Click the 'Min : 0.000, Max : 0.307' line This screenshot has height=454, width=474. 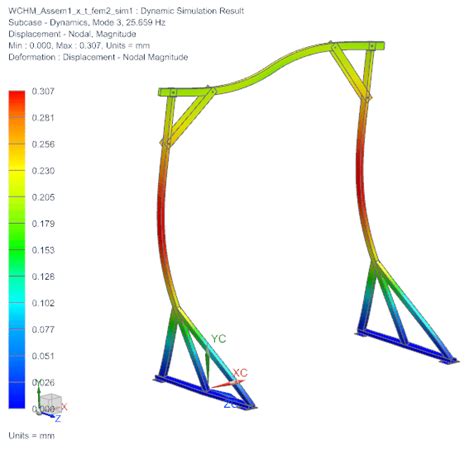79,46
